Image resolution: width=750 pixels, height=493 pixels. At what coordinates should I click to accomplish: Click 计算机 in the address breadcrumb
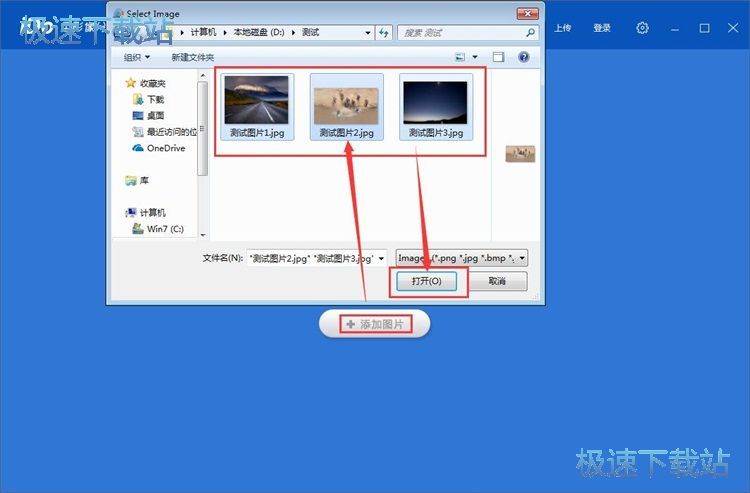pyautogui.click(x=203, y=32)
